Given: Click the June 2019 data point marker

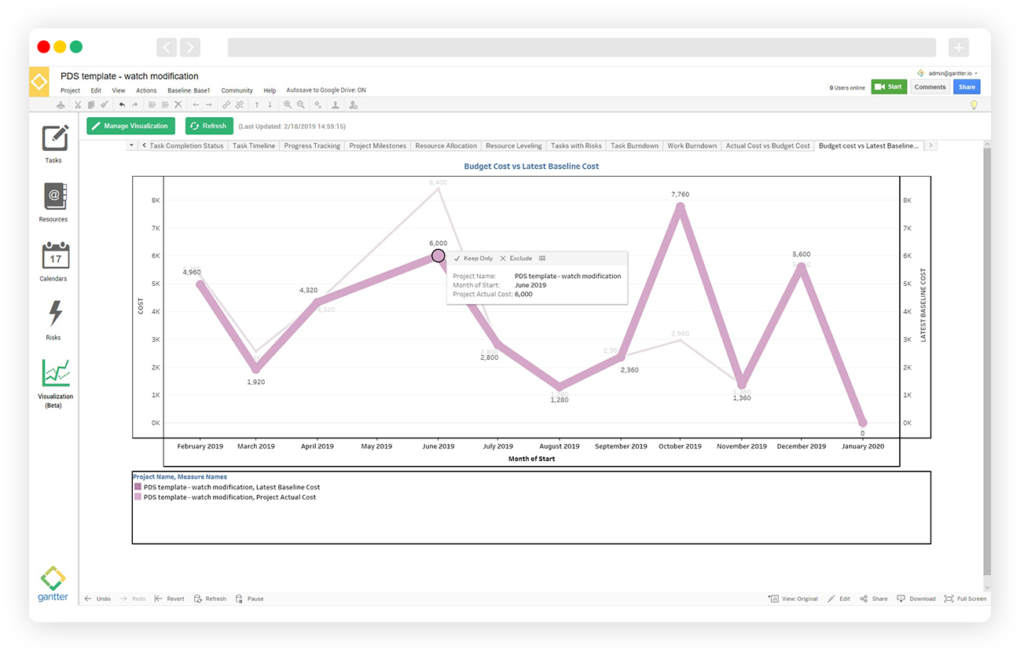Looking at the screenshot, I should [438, 256].
